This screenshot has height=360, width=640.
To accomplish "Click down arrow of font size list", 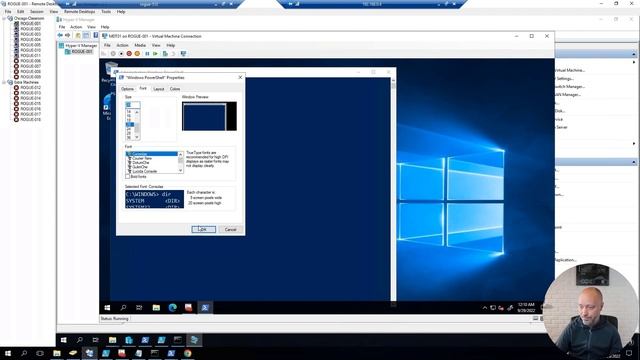I will 137,137.
